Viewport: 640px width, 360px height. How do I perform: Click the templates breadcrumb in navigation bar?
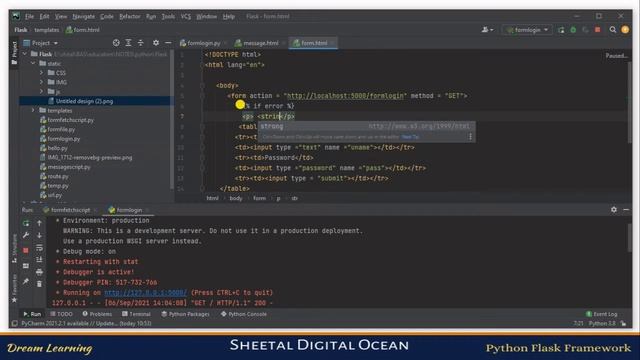[47, 30]
